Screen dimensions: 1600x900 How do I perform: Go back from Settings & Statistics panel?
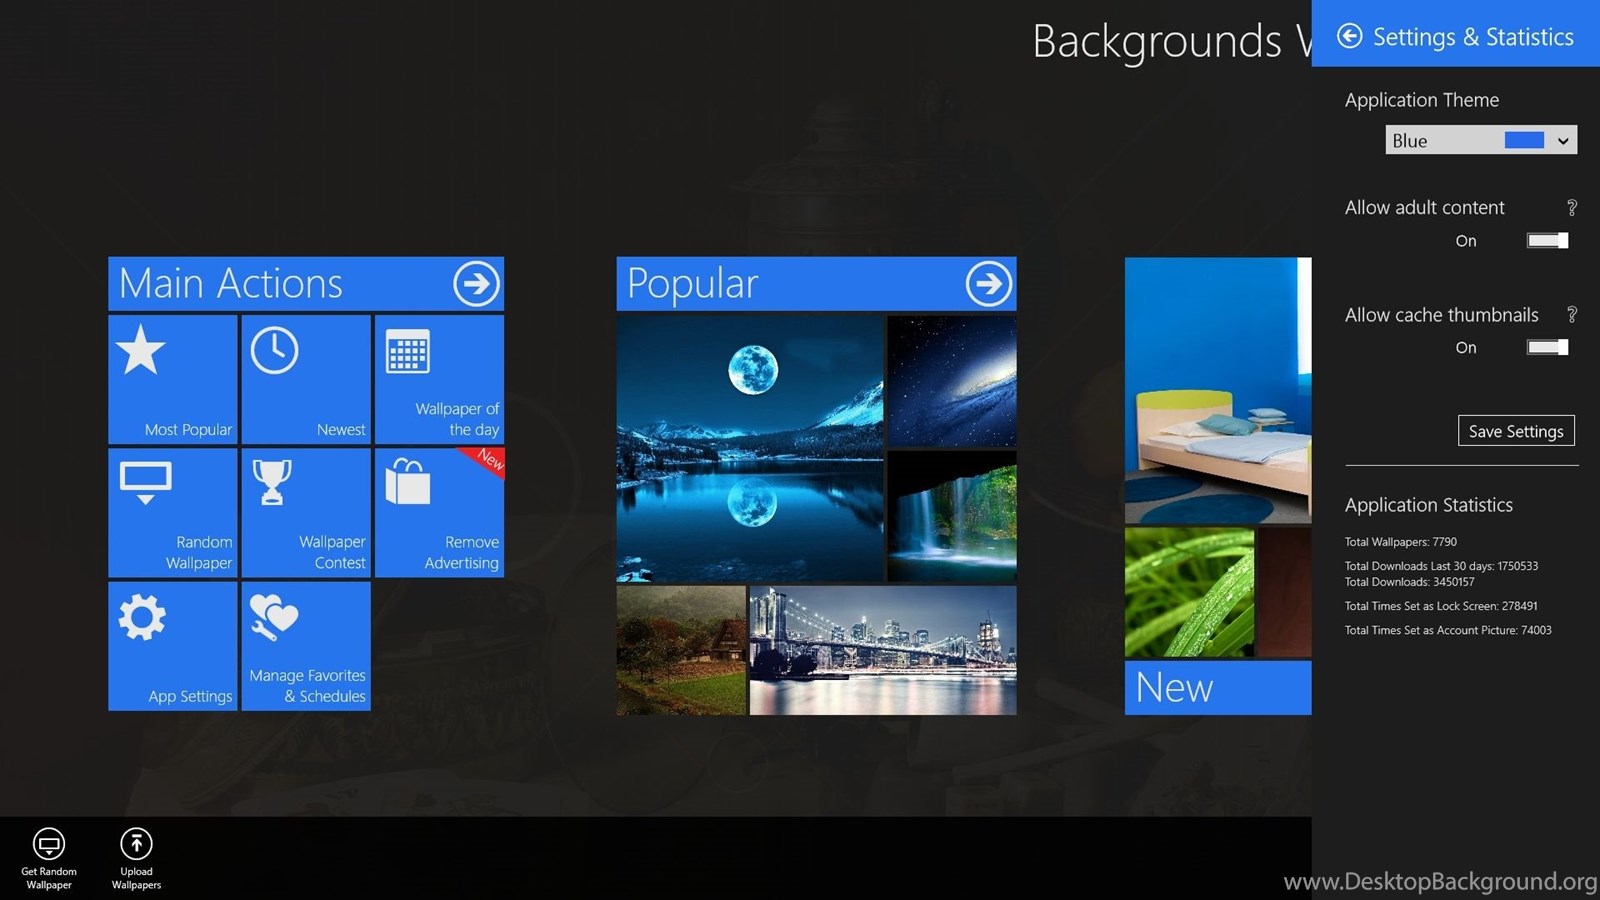pos(1350,37)
